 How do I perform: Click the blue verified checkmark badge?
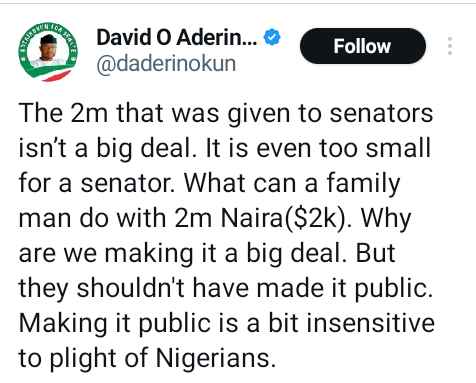[x=272, y=37]
